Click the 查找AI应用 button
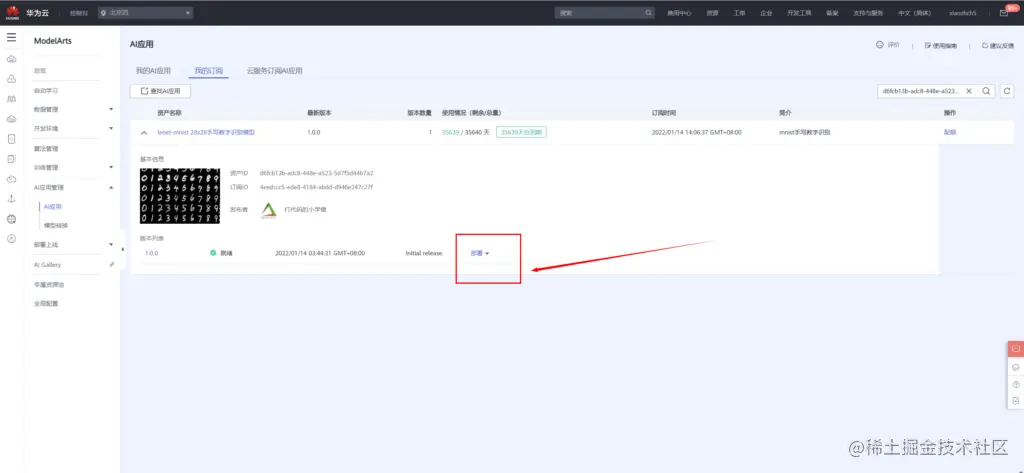 point(162,91)
